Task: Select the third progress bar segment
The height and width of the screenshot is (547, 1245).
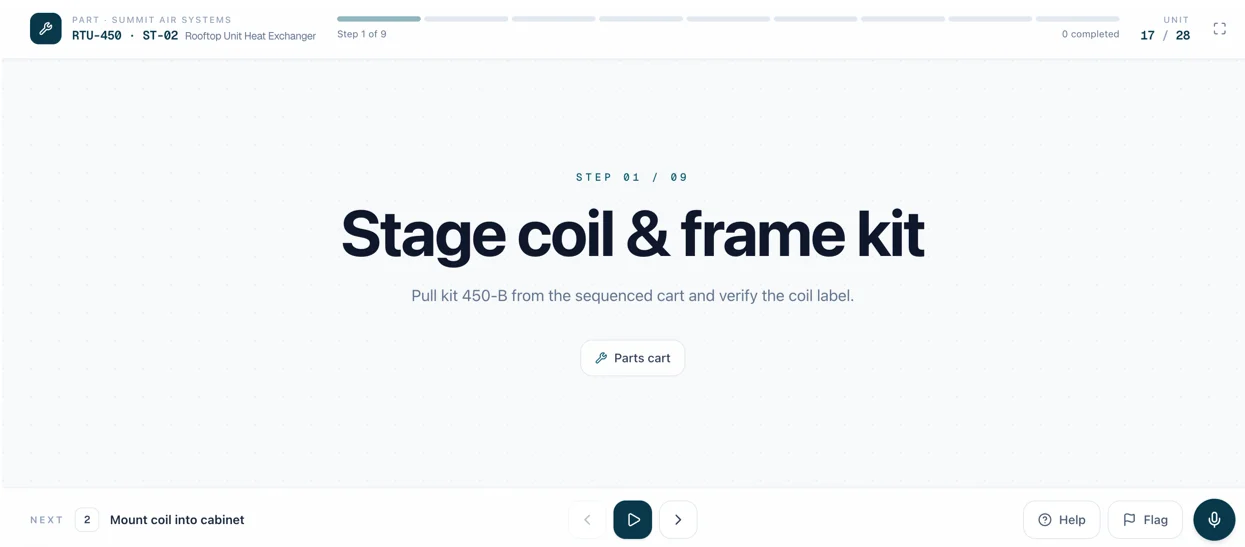Action: pos(553,19)
